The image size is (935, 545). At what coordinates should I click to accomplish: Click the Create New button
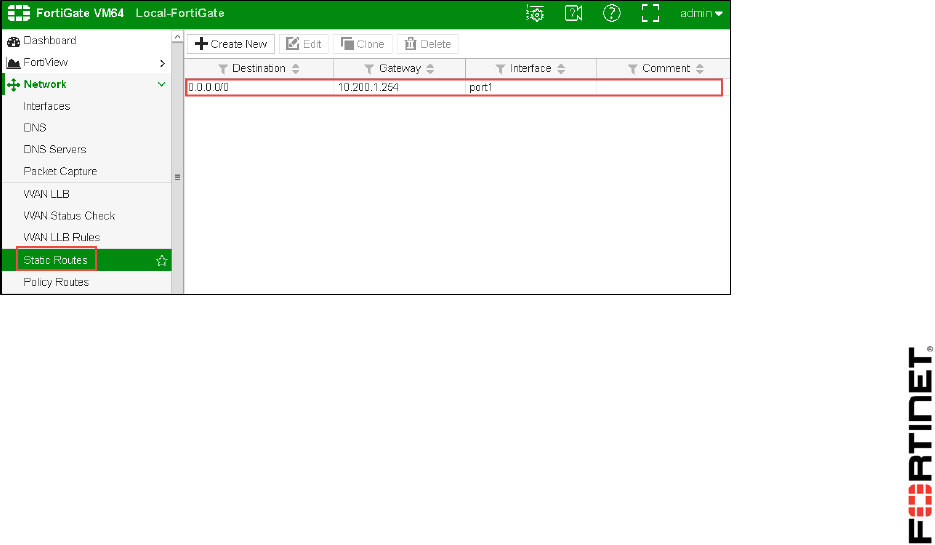coord(231,44)
